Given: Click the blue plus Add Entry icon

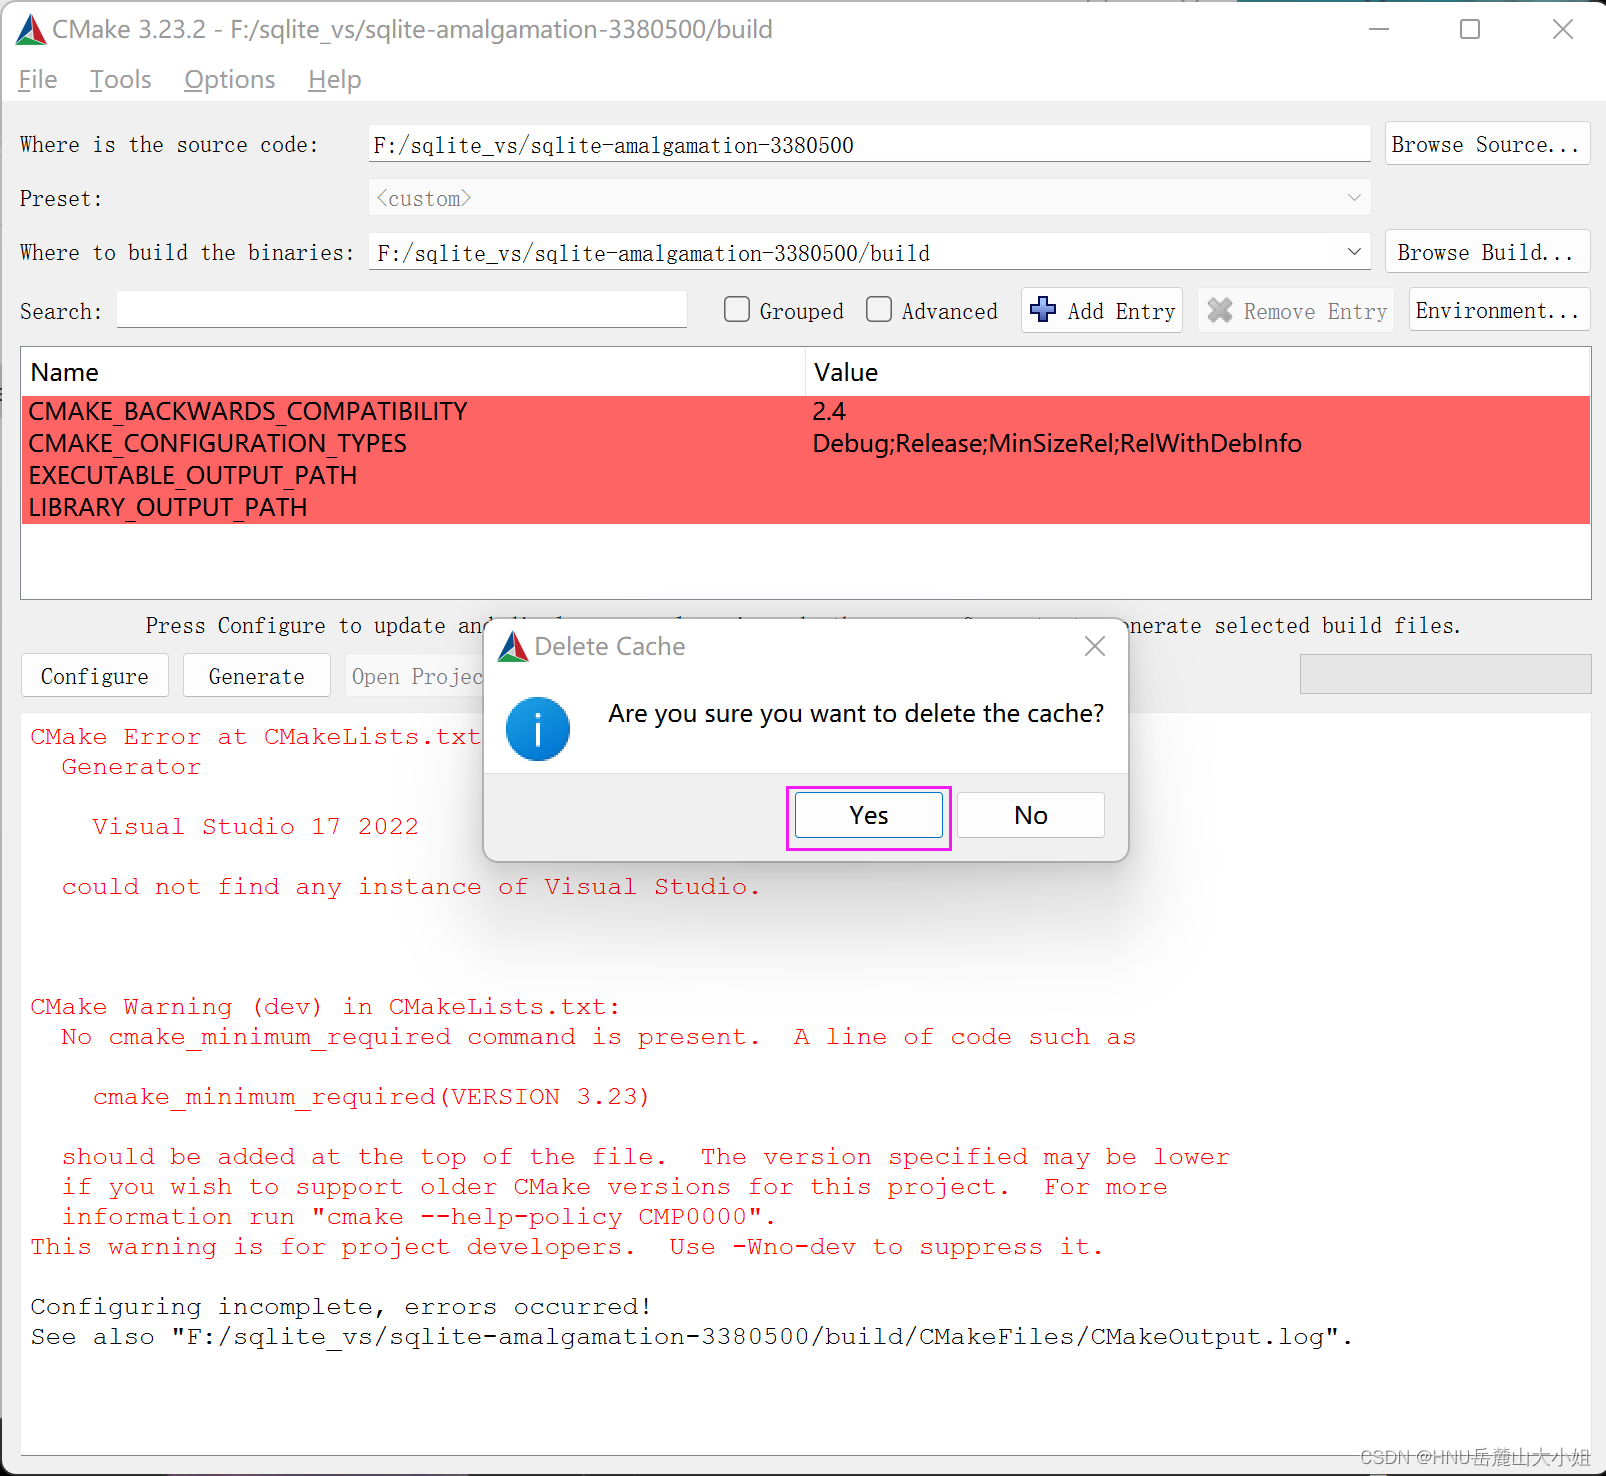Looking at the screenshot, I should (x=1043, y=310).
